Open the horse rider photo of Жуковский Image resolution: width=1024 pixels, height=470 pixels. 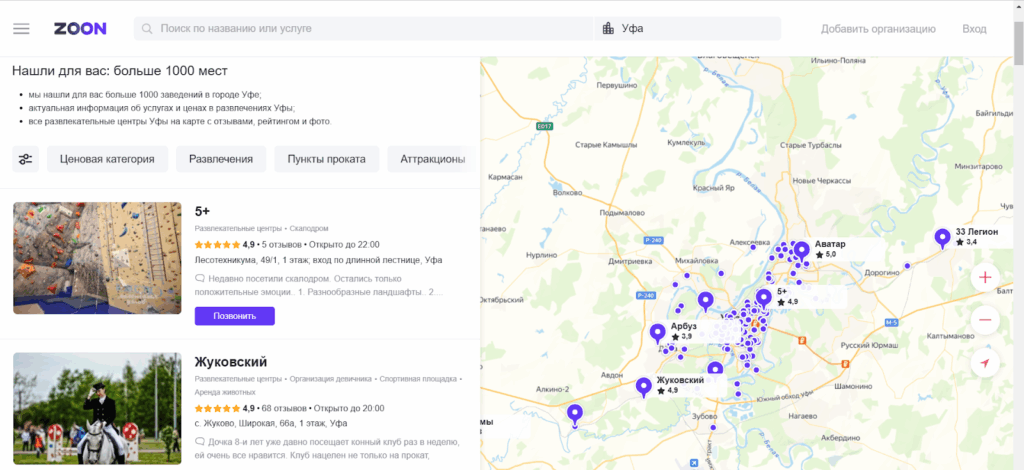pyautogui.click(x=97, y=409)
